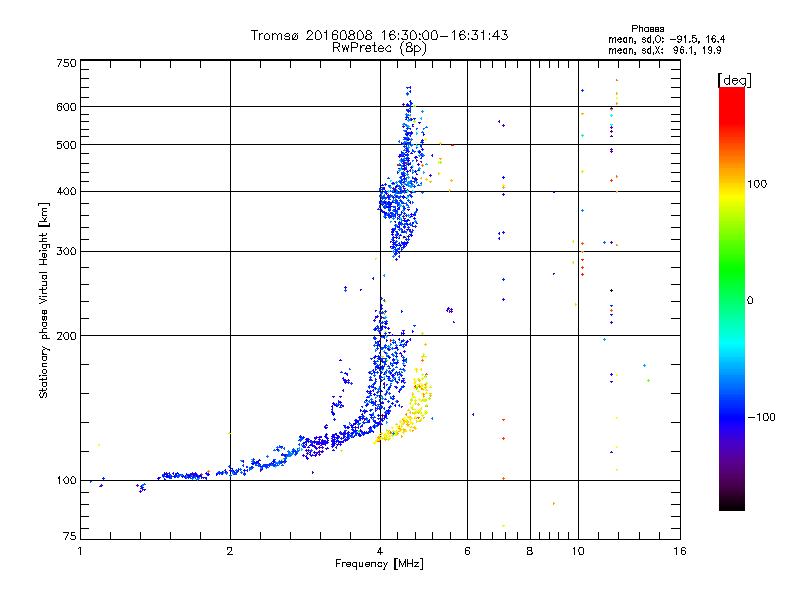Click the y-axis tick label '500'
The height and width of the screenshot is (600, 800).
coord(66,145)
